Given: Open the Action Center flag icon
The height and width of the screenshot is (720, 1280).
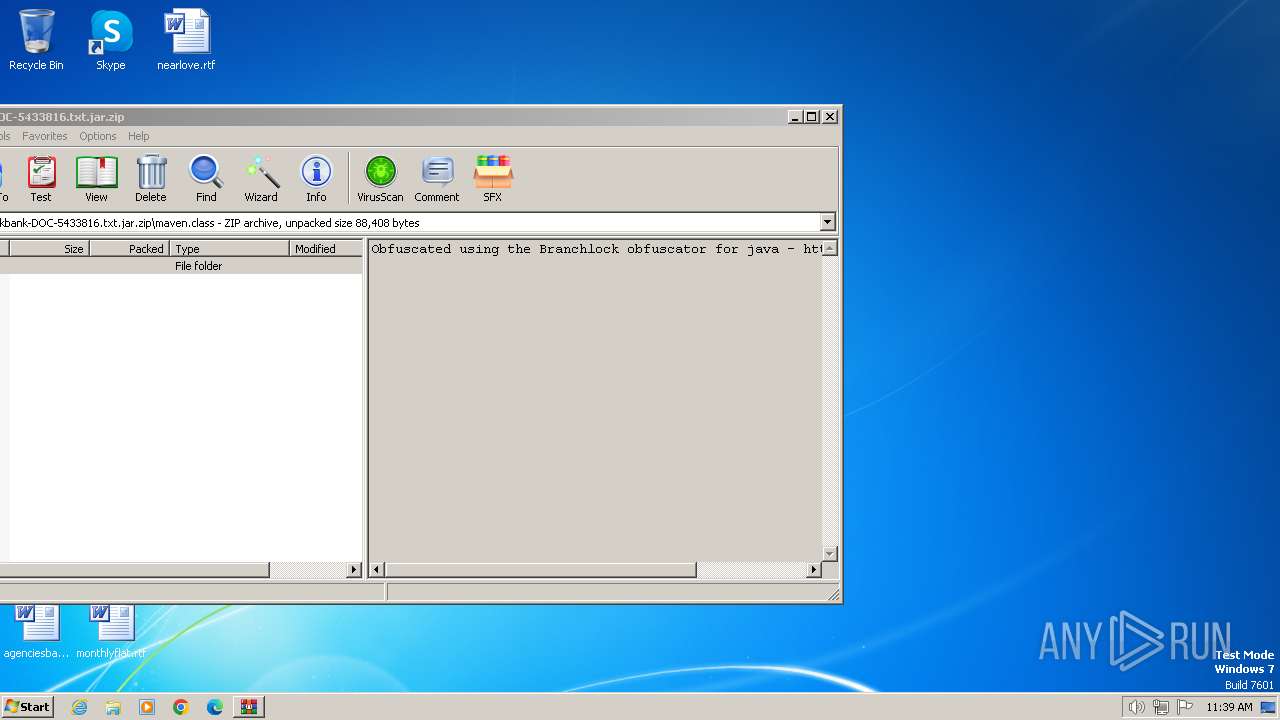Looking at the screenshot, I should pyautogui.click(x=1184, y=707).
